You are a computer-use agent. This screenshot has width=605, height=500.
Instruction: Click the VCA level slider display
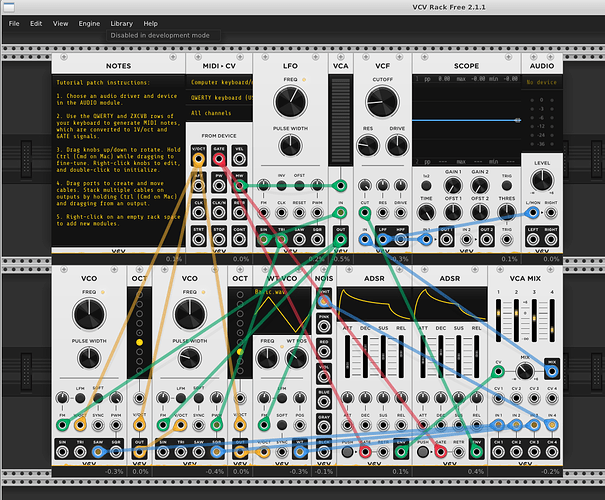pyautogui.click(x=340, y=120)
